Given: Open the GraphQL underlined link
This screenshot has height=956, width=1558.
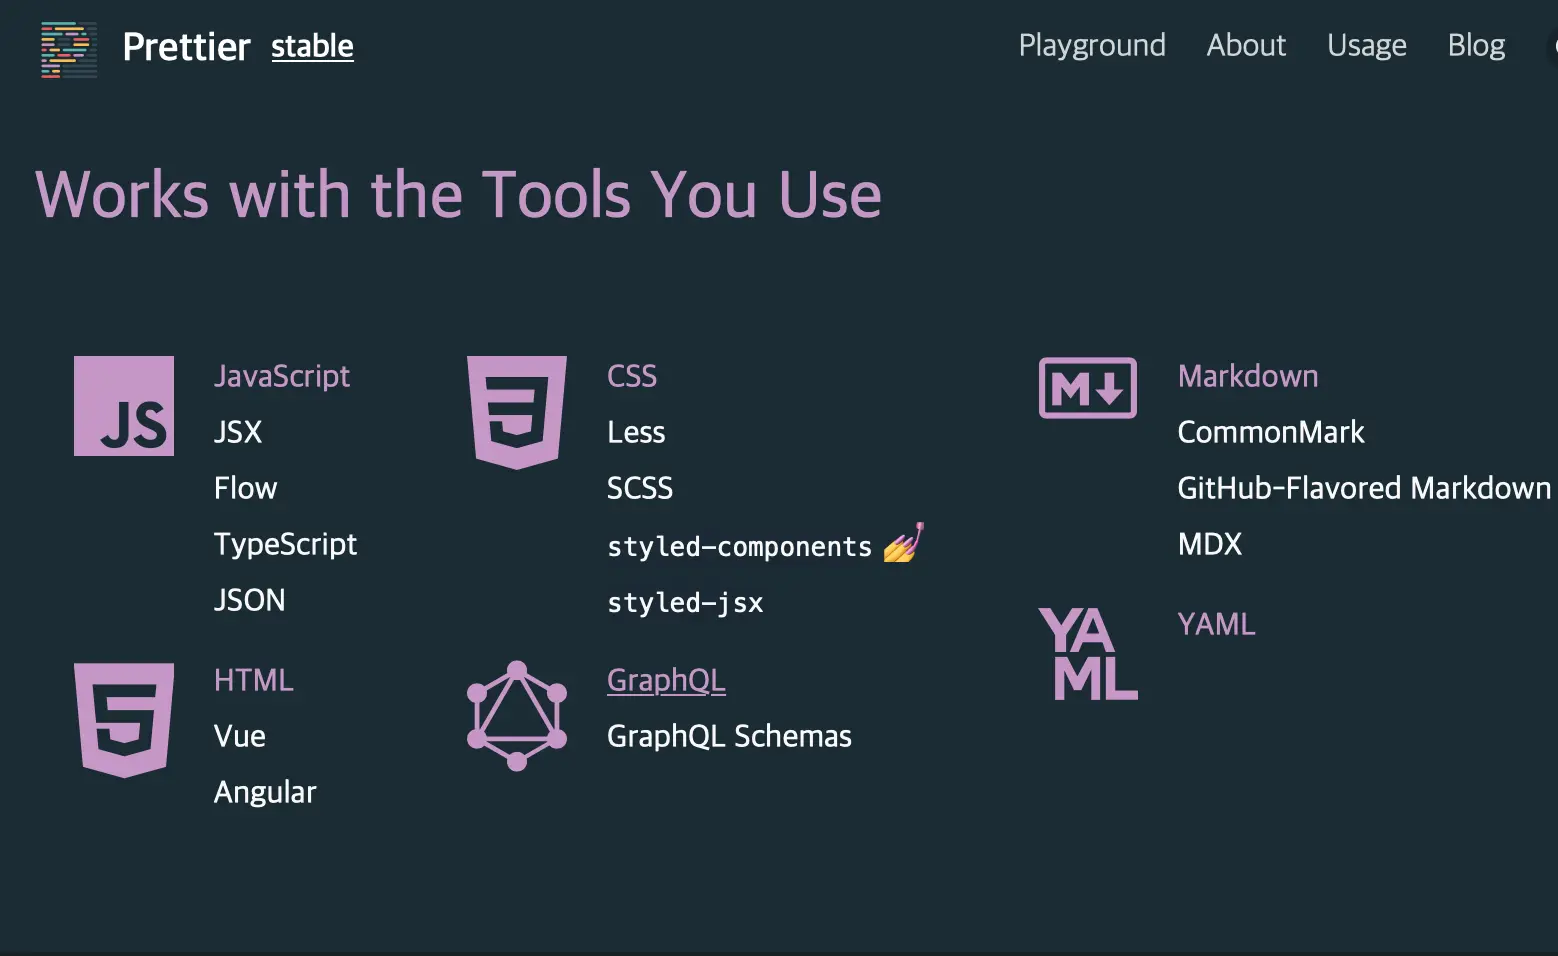Looking at the screenshot, I should pyautogui.click(x=666, y=680).
